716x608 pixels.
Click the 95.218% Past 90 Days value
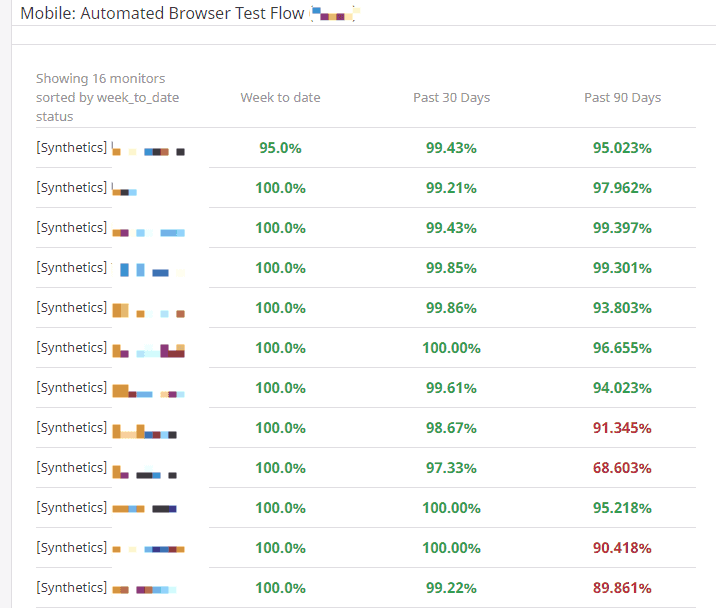tap(622, 508)
